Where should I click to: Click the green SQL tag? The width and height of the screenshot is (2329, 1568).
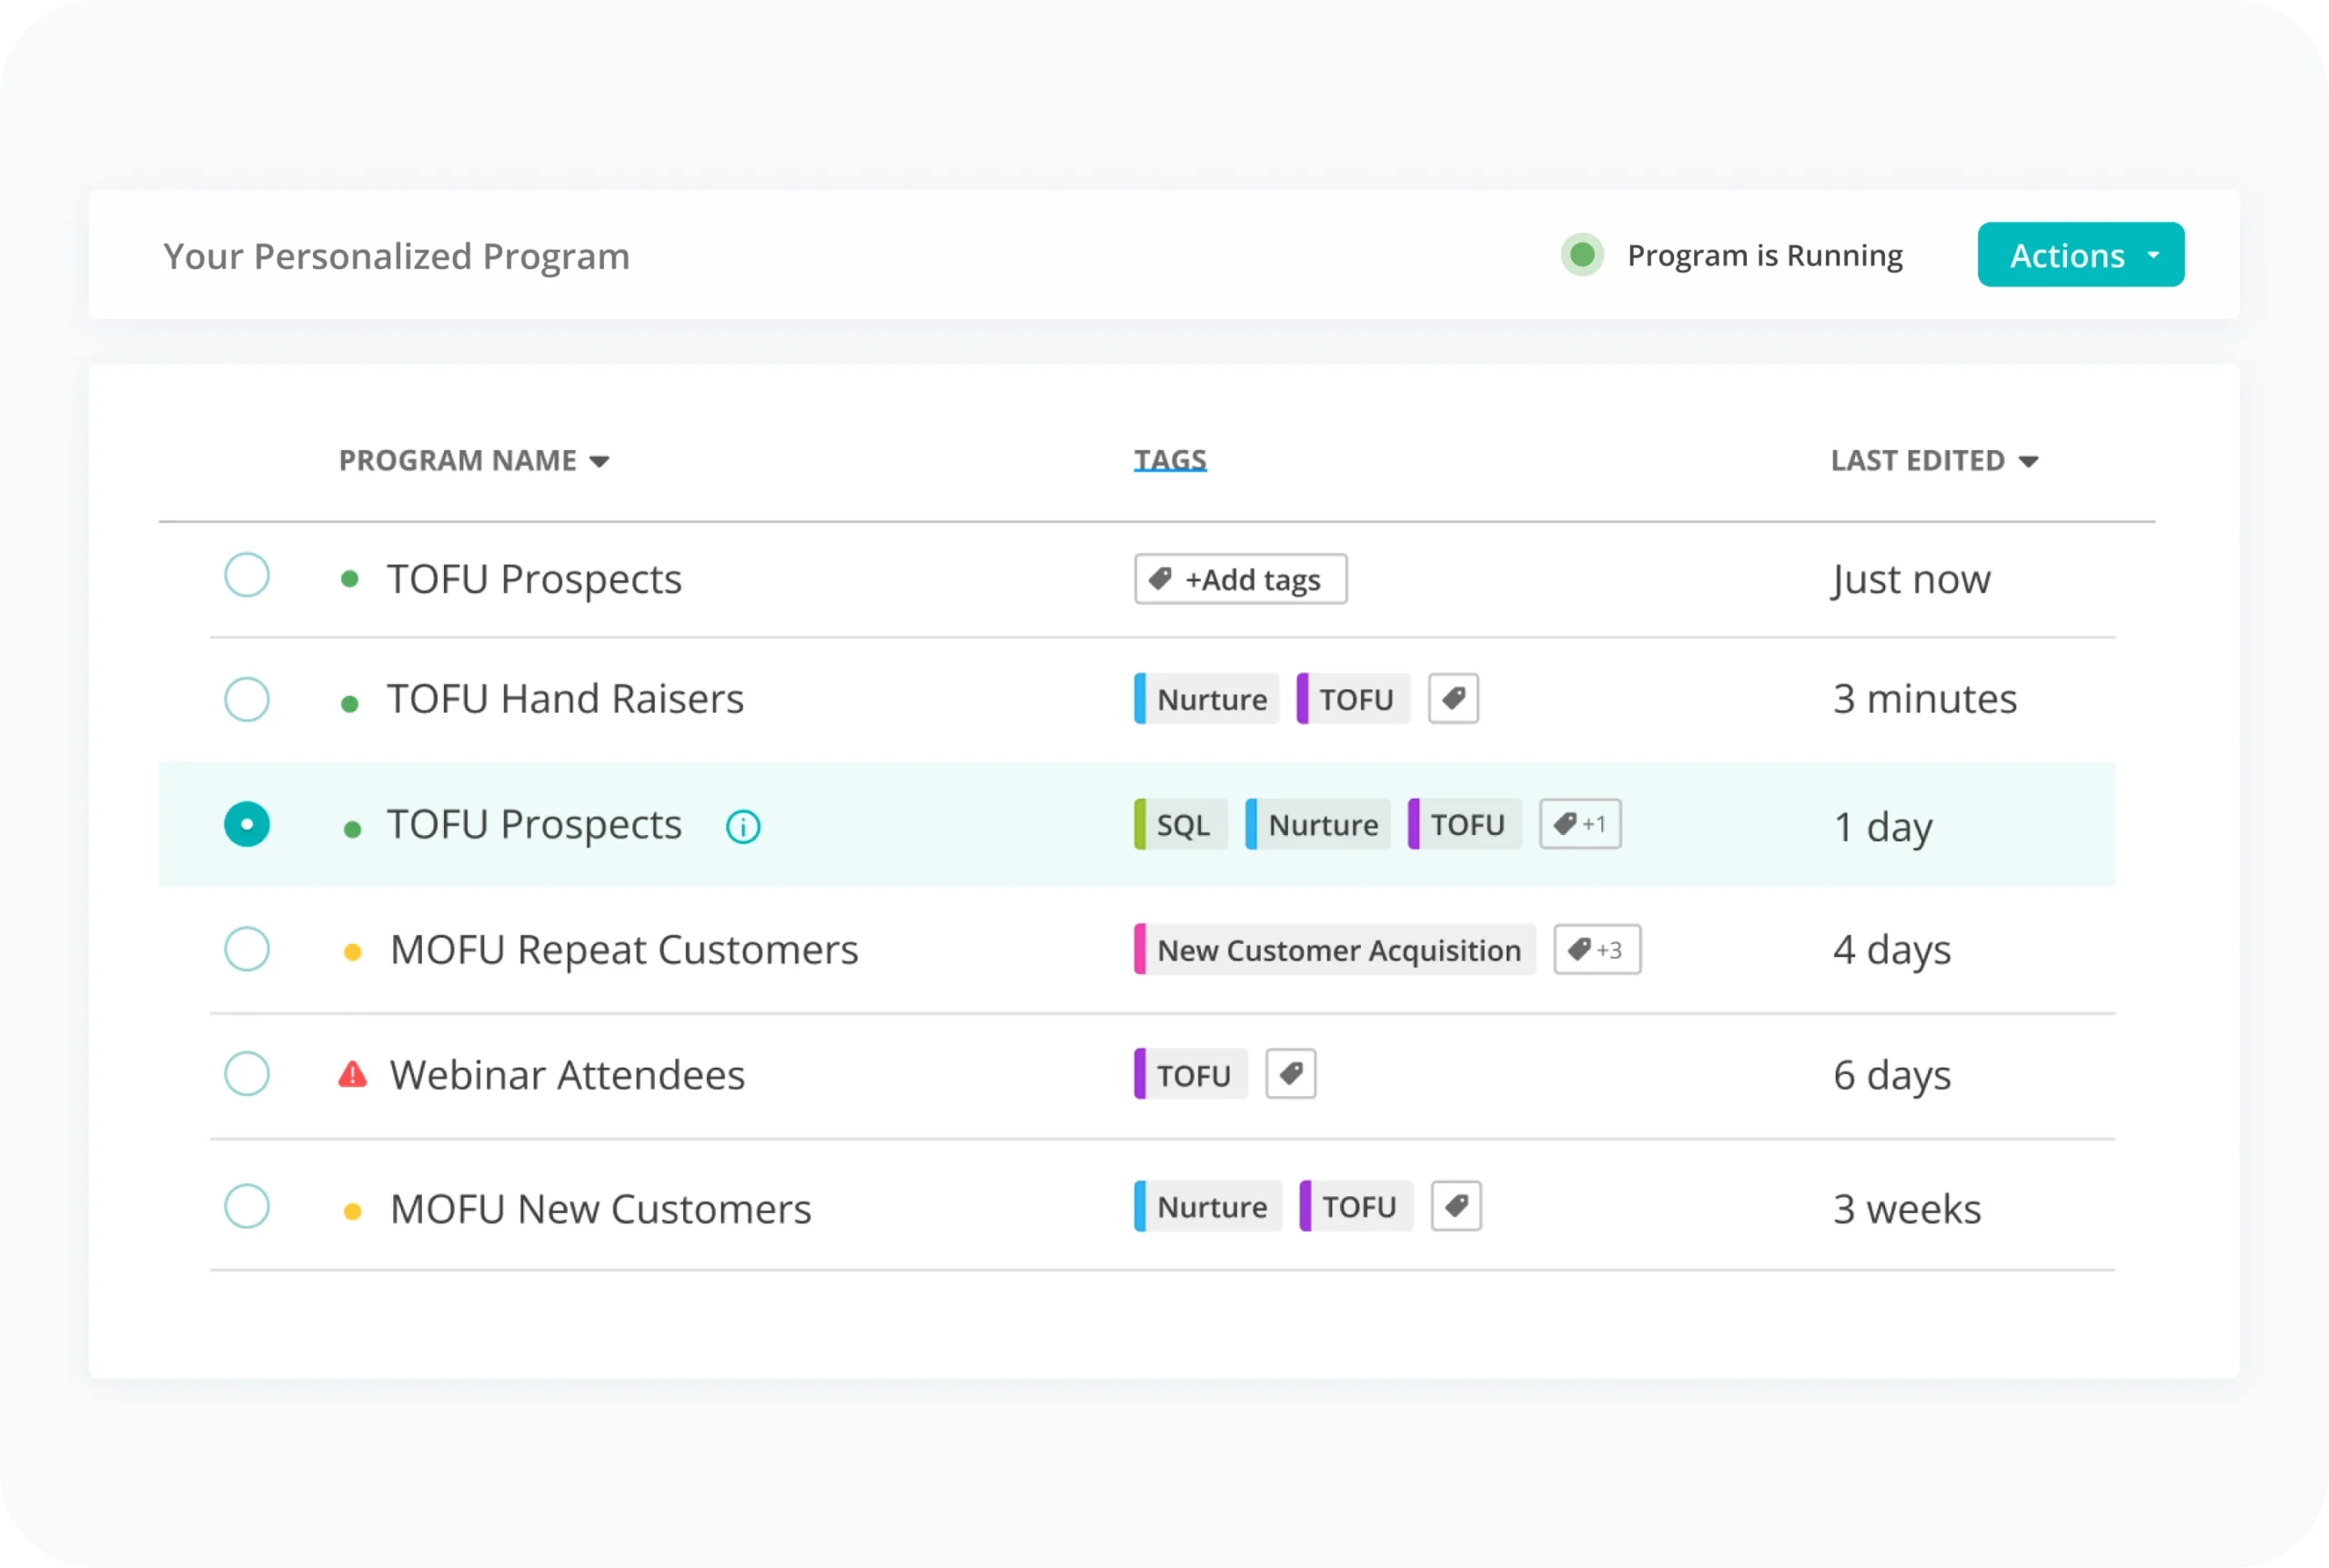pos(1181,825)
